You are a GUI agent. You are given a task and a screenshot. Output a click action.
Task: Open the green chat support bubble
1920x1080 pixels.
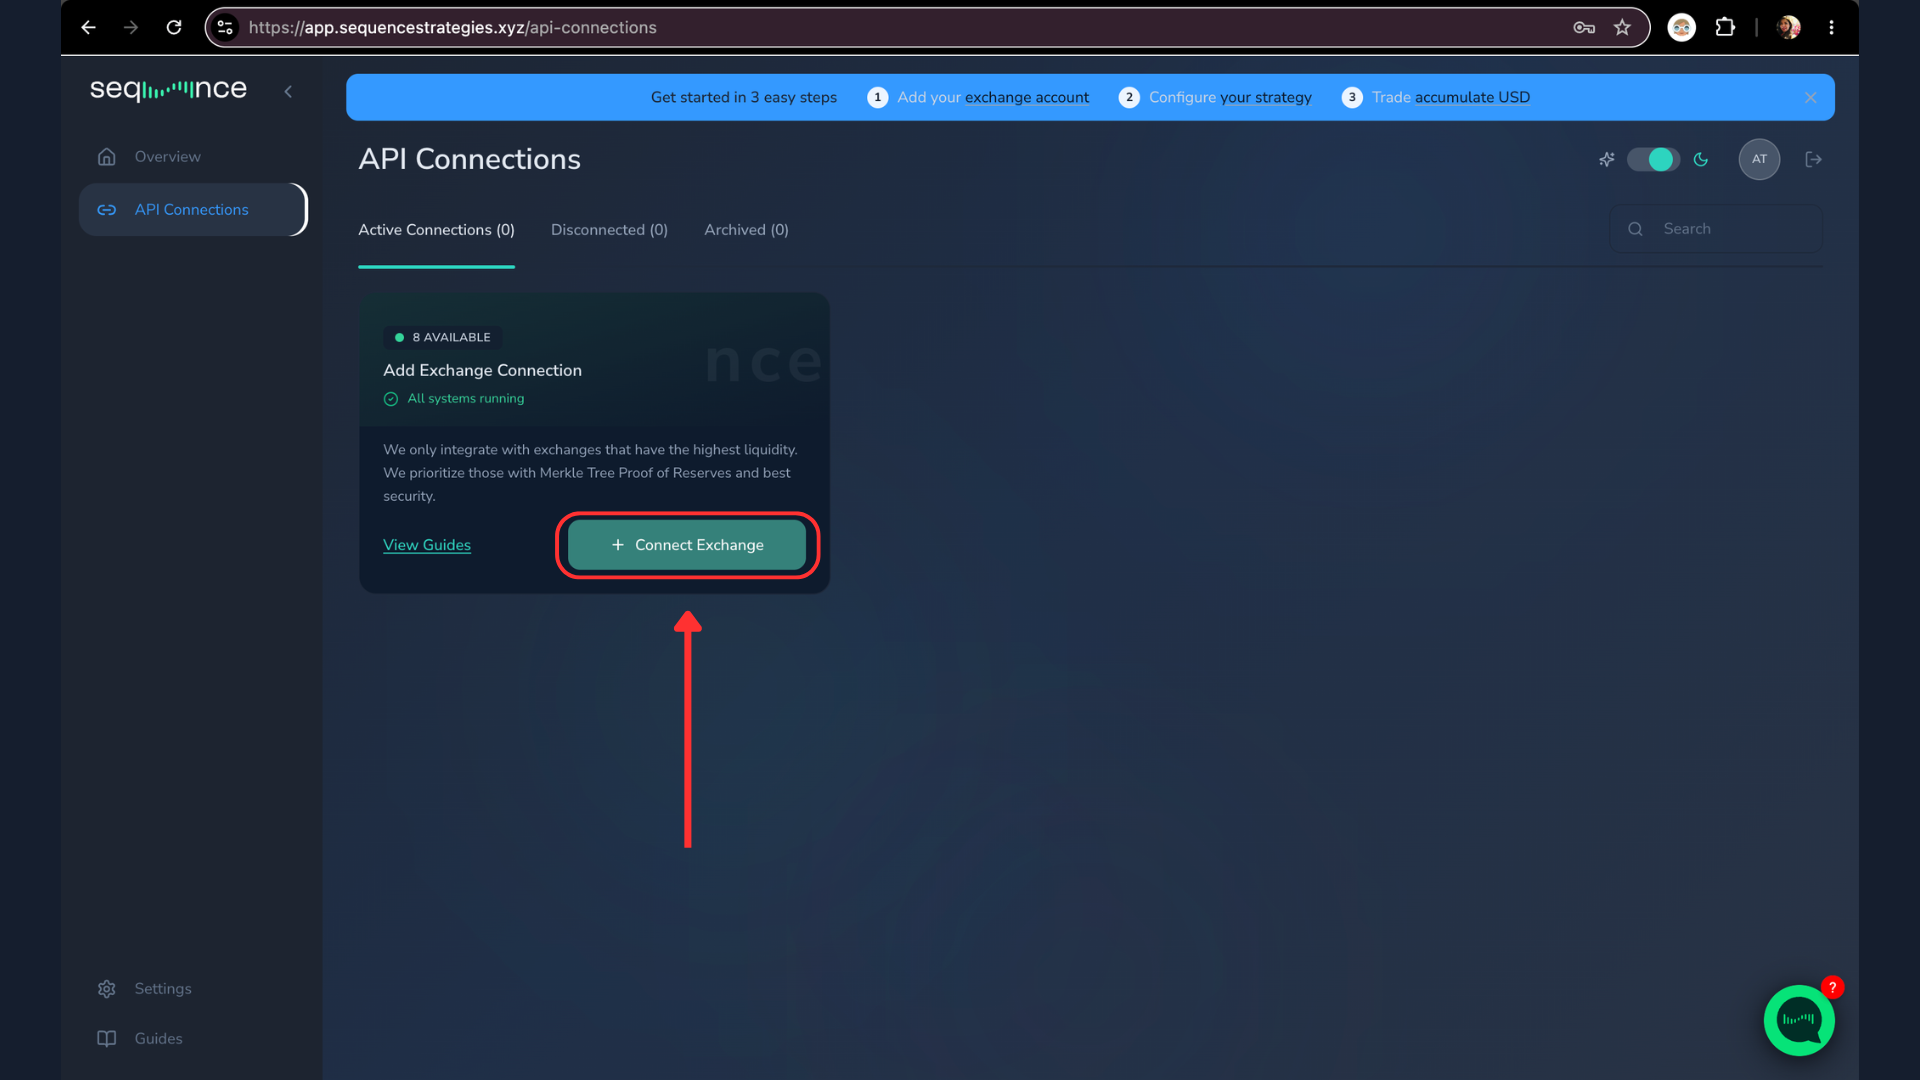click(x=1799, y=1020)
